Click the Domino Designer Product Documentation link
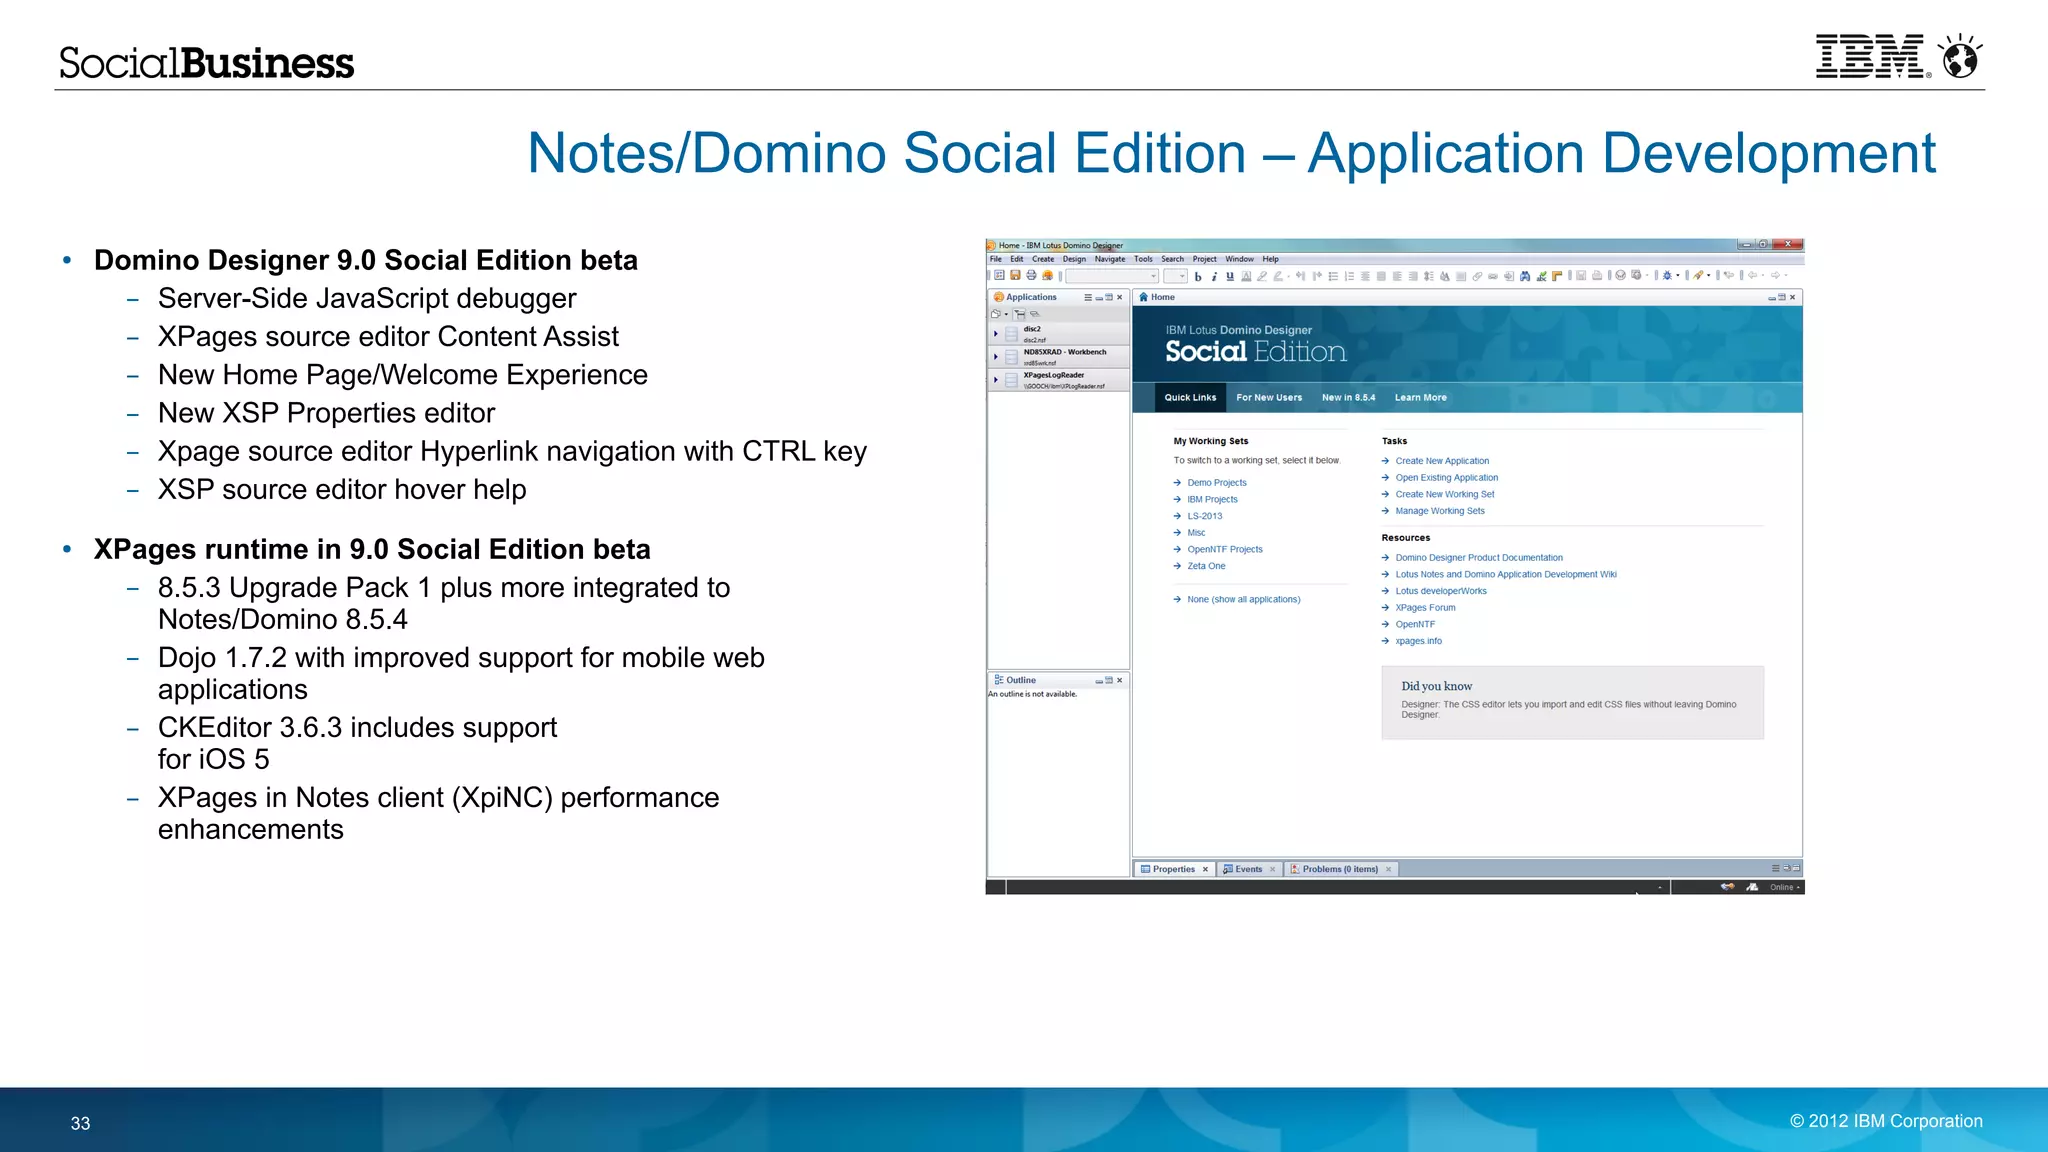The width and height of the screenshot is (2048, 1152). coord(1479,558)
